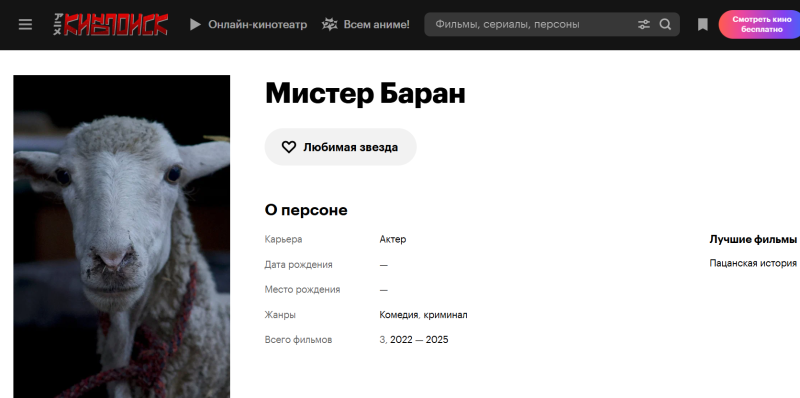Open the bookmarks icon in header
Image resolution: width=800 pixels, height=398 pixels.
[x=703, y=24]
